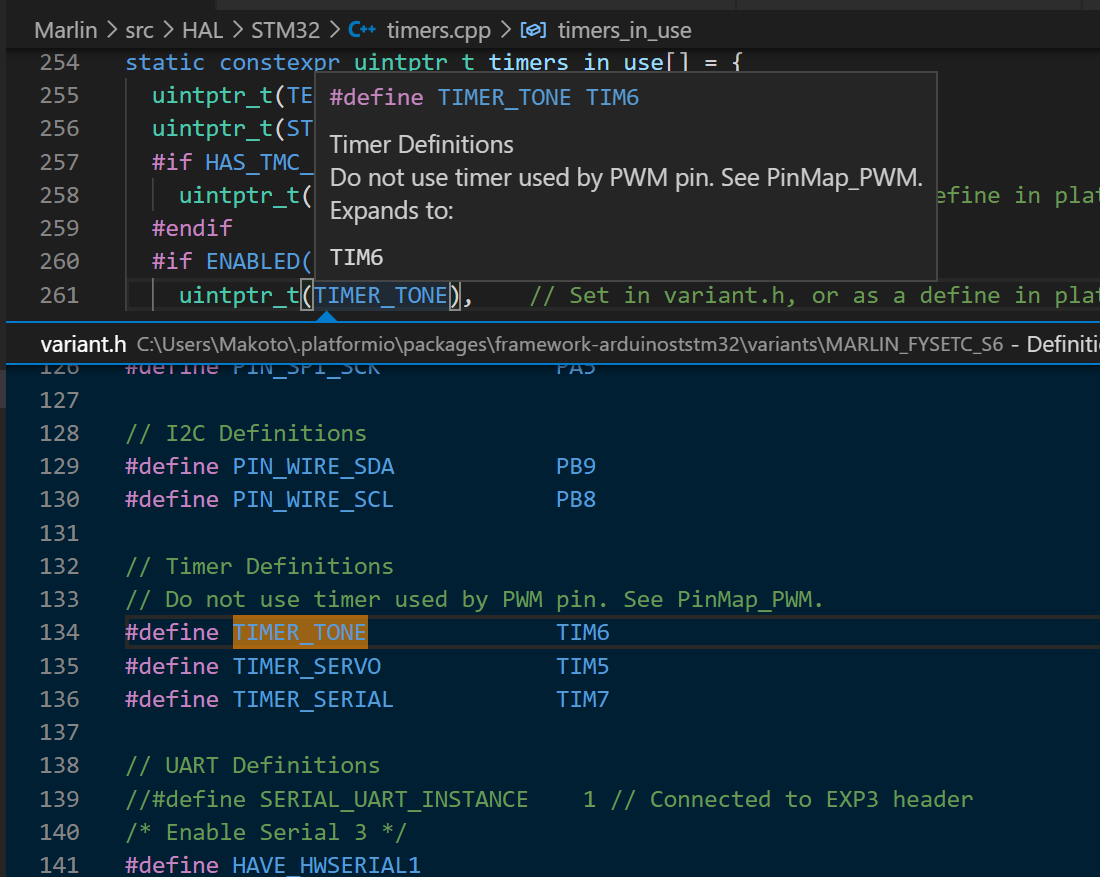Click the variant.h title in peek header
This screenshot has width=1100, height=877.
[83, 343]
